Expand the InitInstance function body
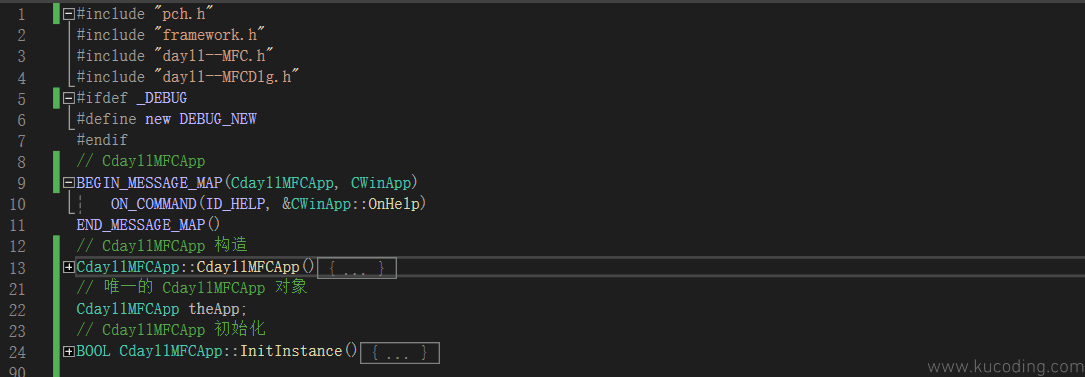1085x377 pixels. tap(69, 351)
